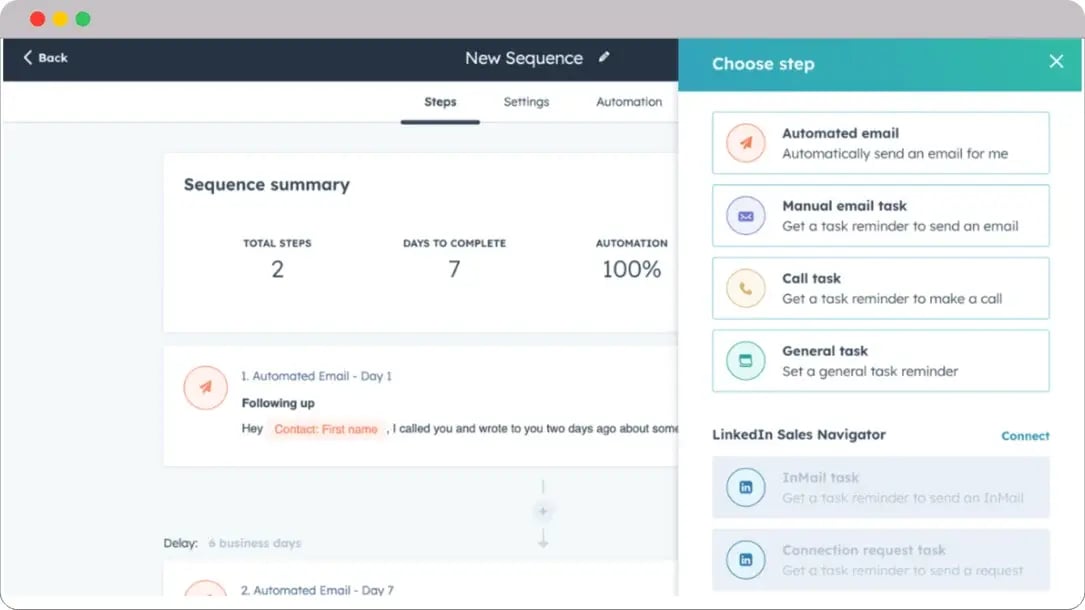Screen dimensions: 1085x610
Task: Click the InMail task LinkedIn icon
Action: [746, 487]
